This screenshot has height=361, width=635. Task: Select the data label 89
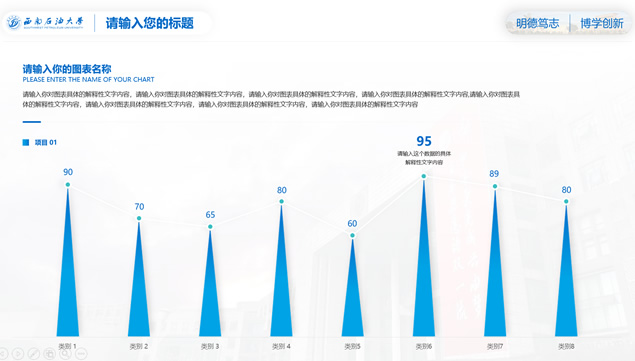(494, 173)
